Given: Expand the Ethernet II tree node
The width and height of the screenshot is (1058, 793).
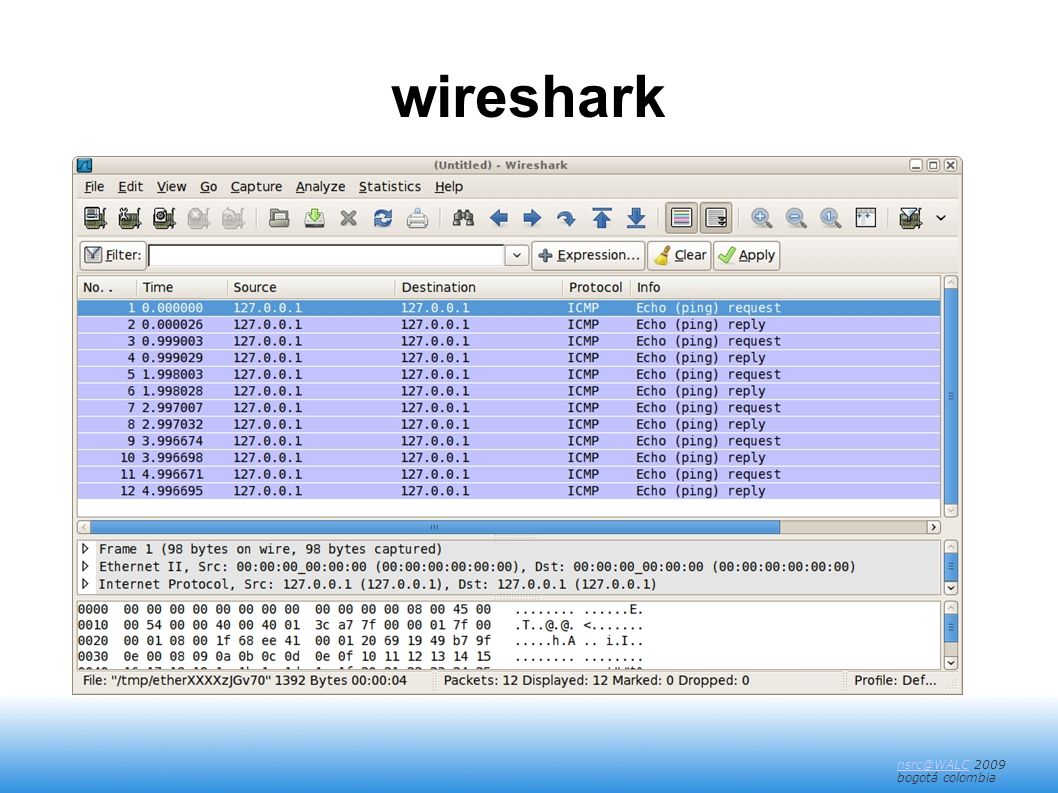Looking at the screenshot, I should 85,566.
